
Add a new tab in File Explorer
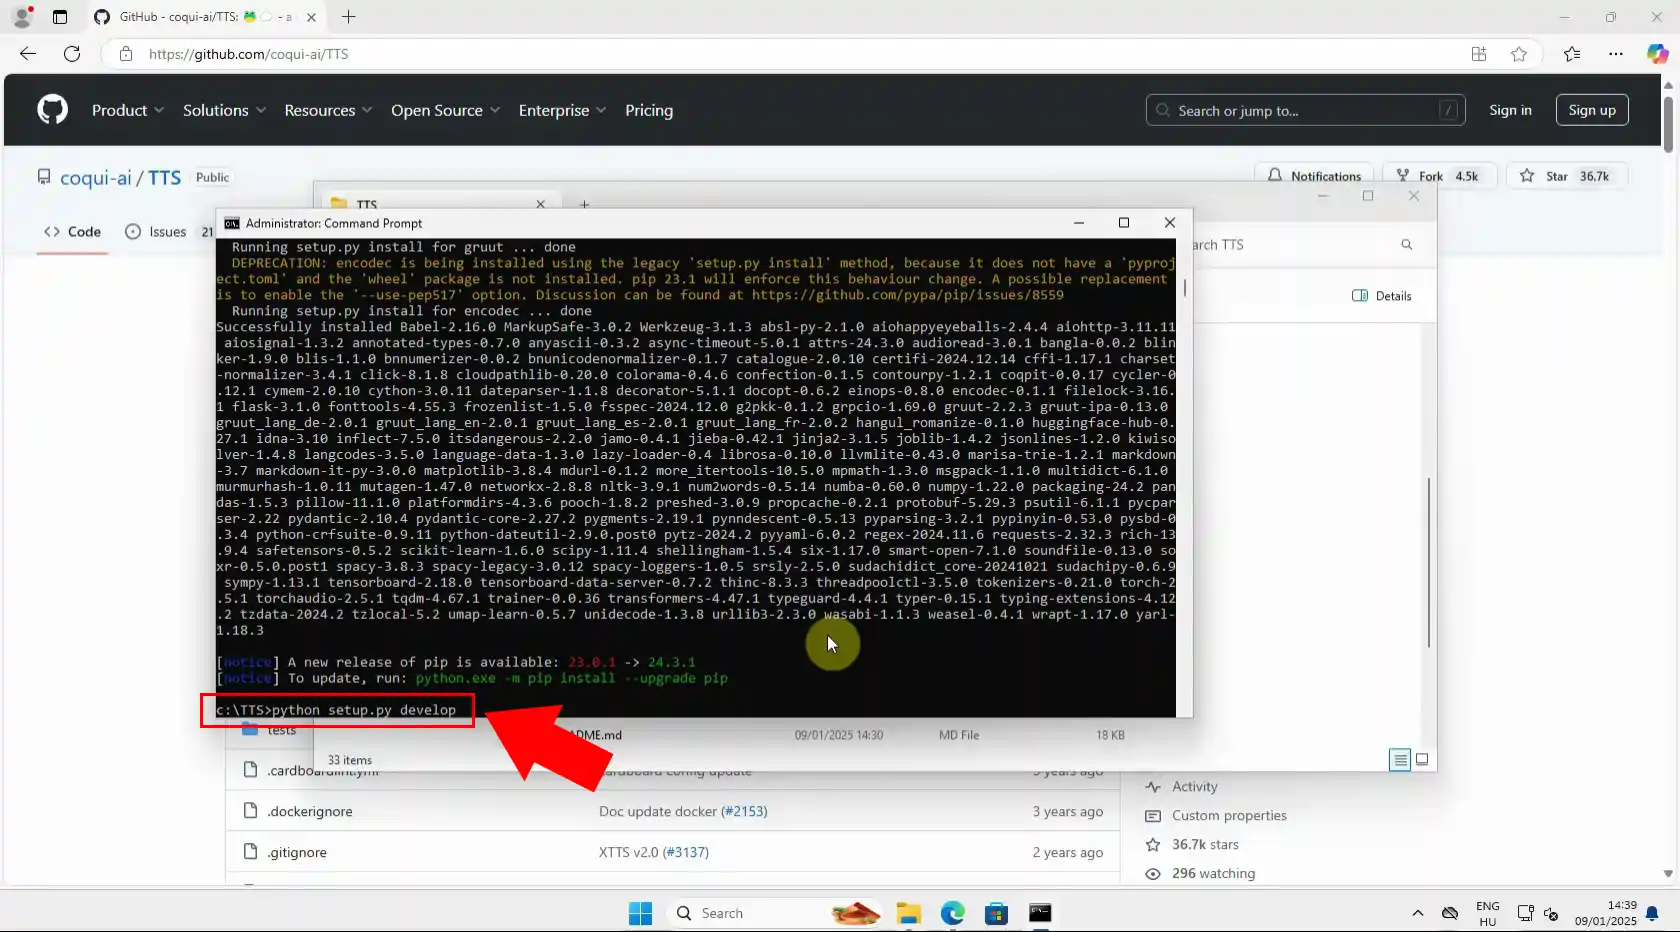point(585,204)
